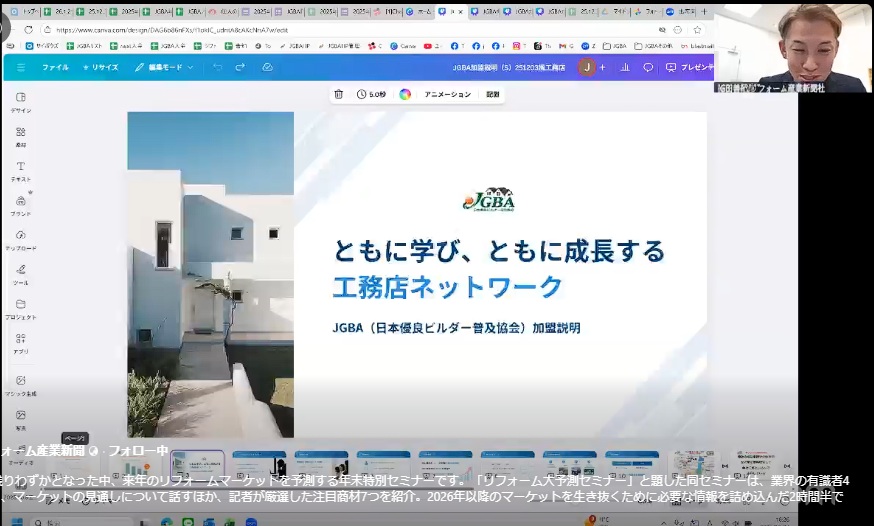The width and height of the screenshot is (874, 526).
Task: Open the 素材 (Elements) panel
Action: pyautogui.click(x=20, y=136)
